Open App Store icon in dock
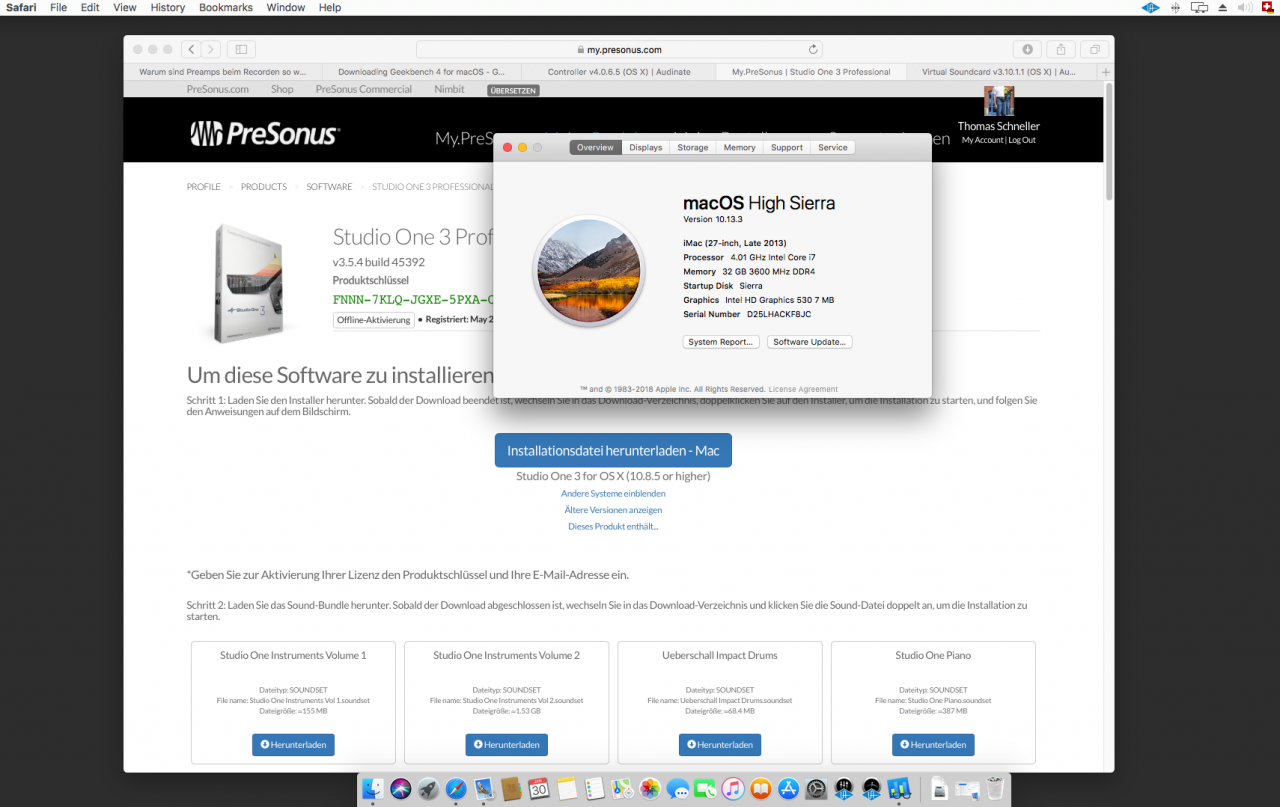1280x807 pixels. [788, 788]
